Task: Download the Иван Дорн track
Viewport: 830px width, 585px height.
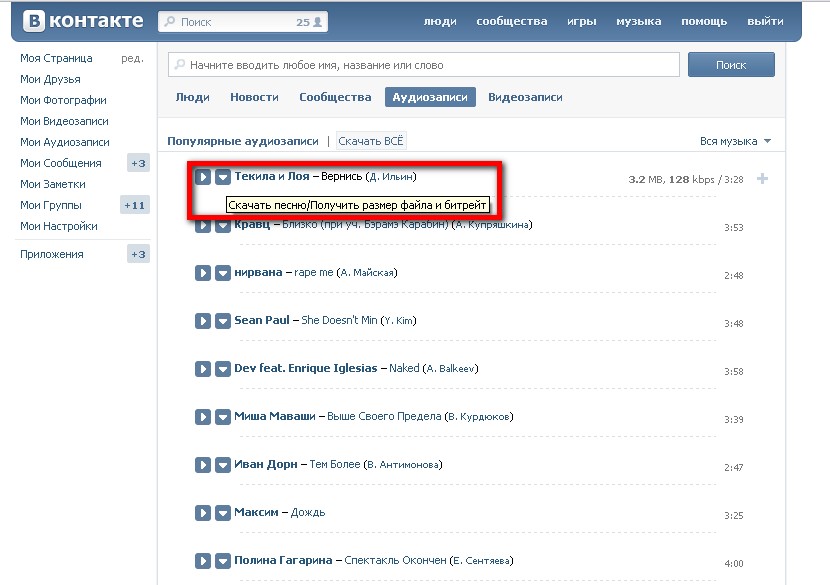Action: coord(223,465)
